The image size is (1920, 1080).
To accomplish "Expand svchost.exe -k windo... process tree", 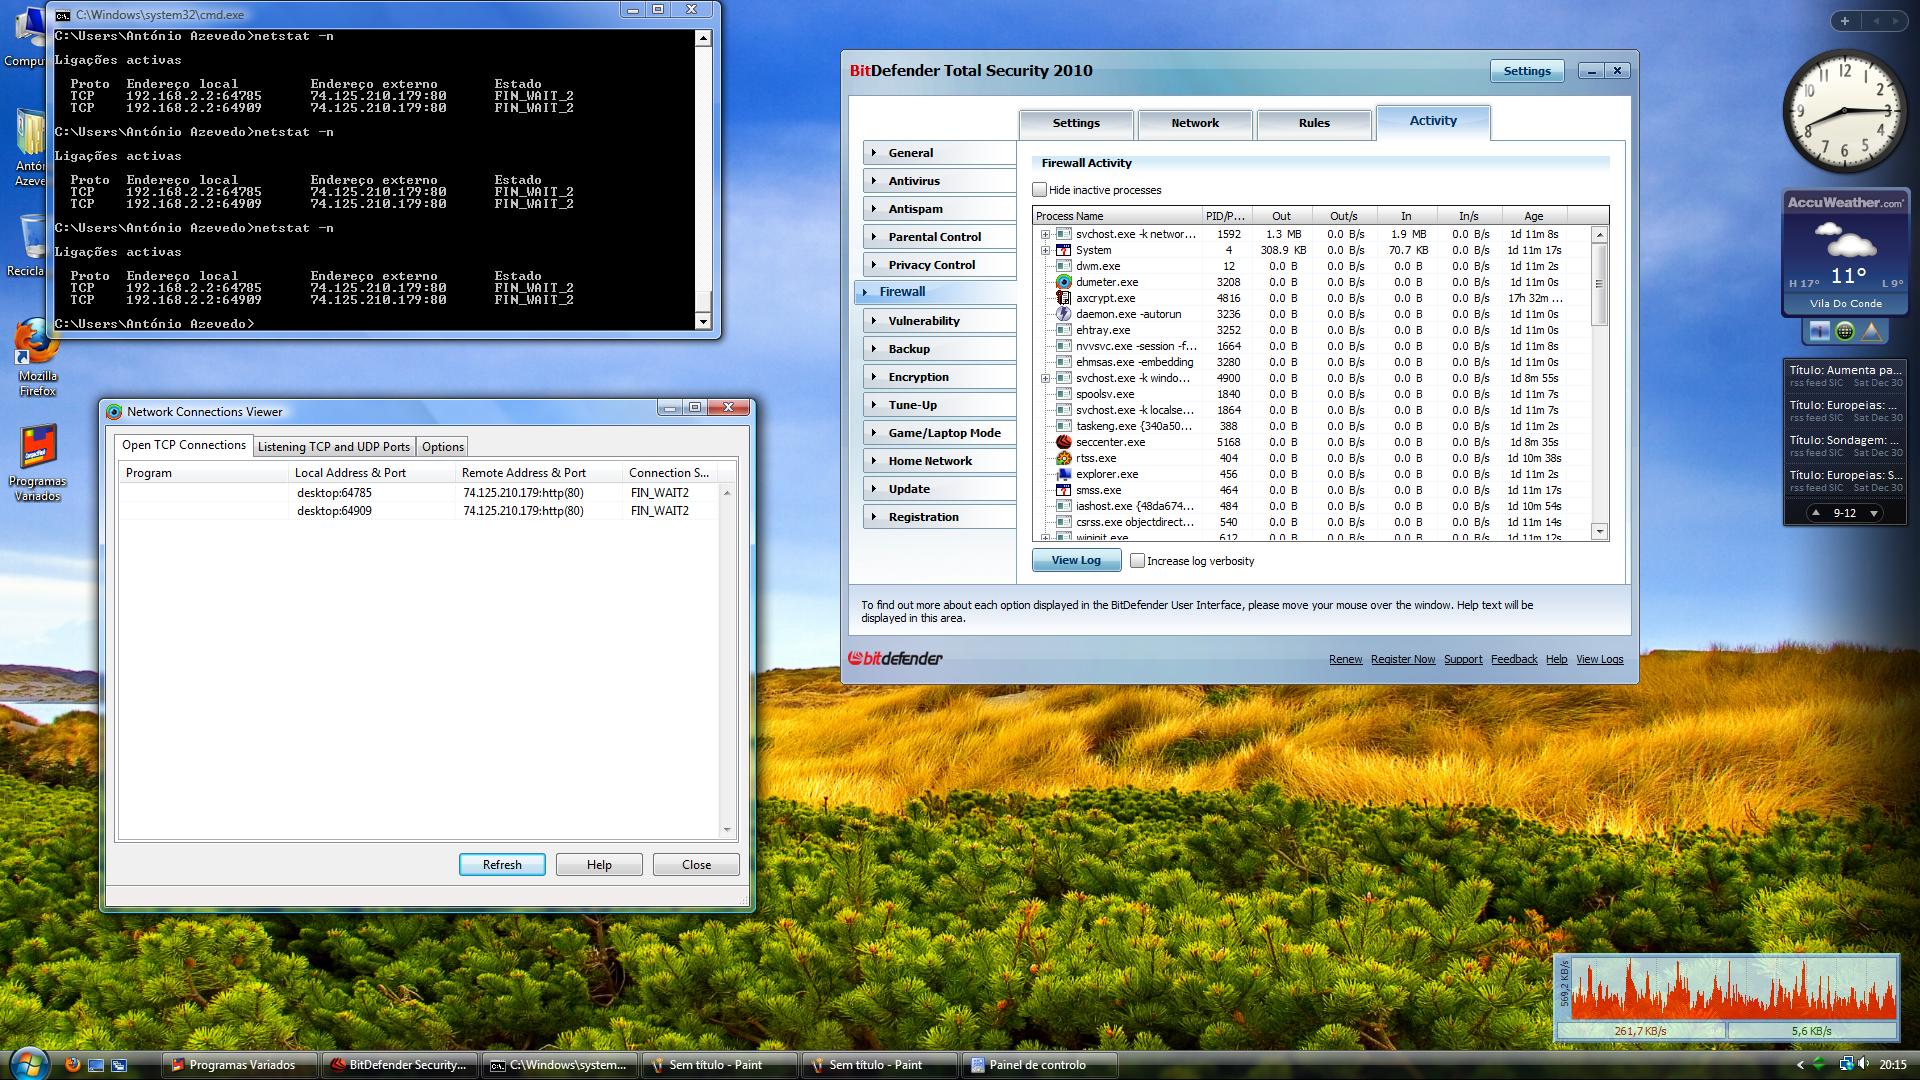I will (1045, 378).
